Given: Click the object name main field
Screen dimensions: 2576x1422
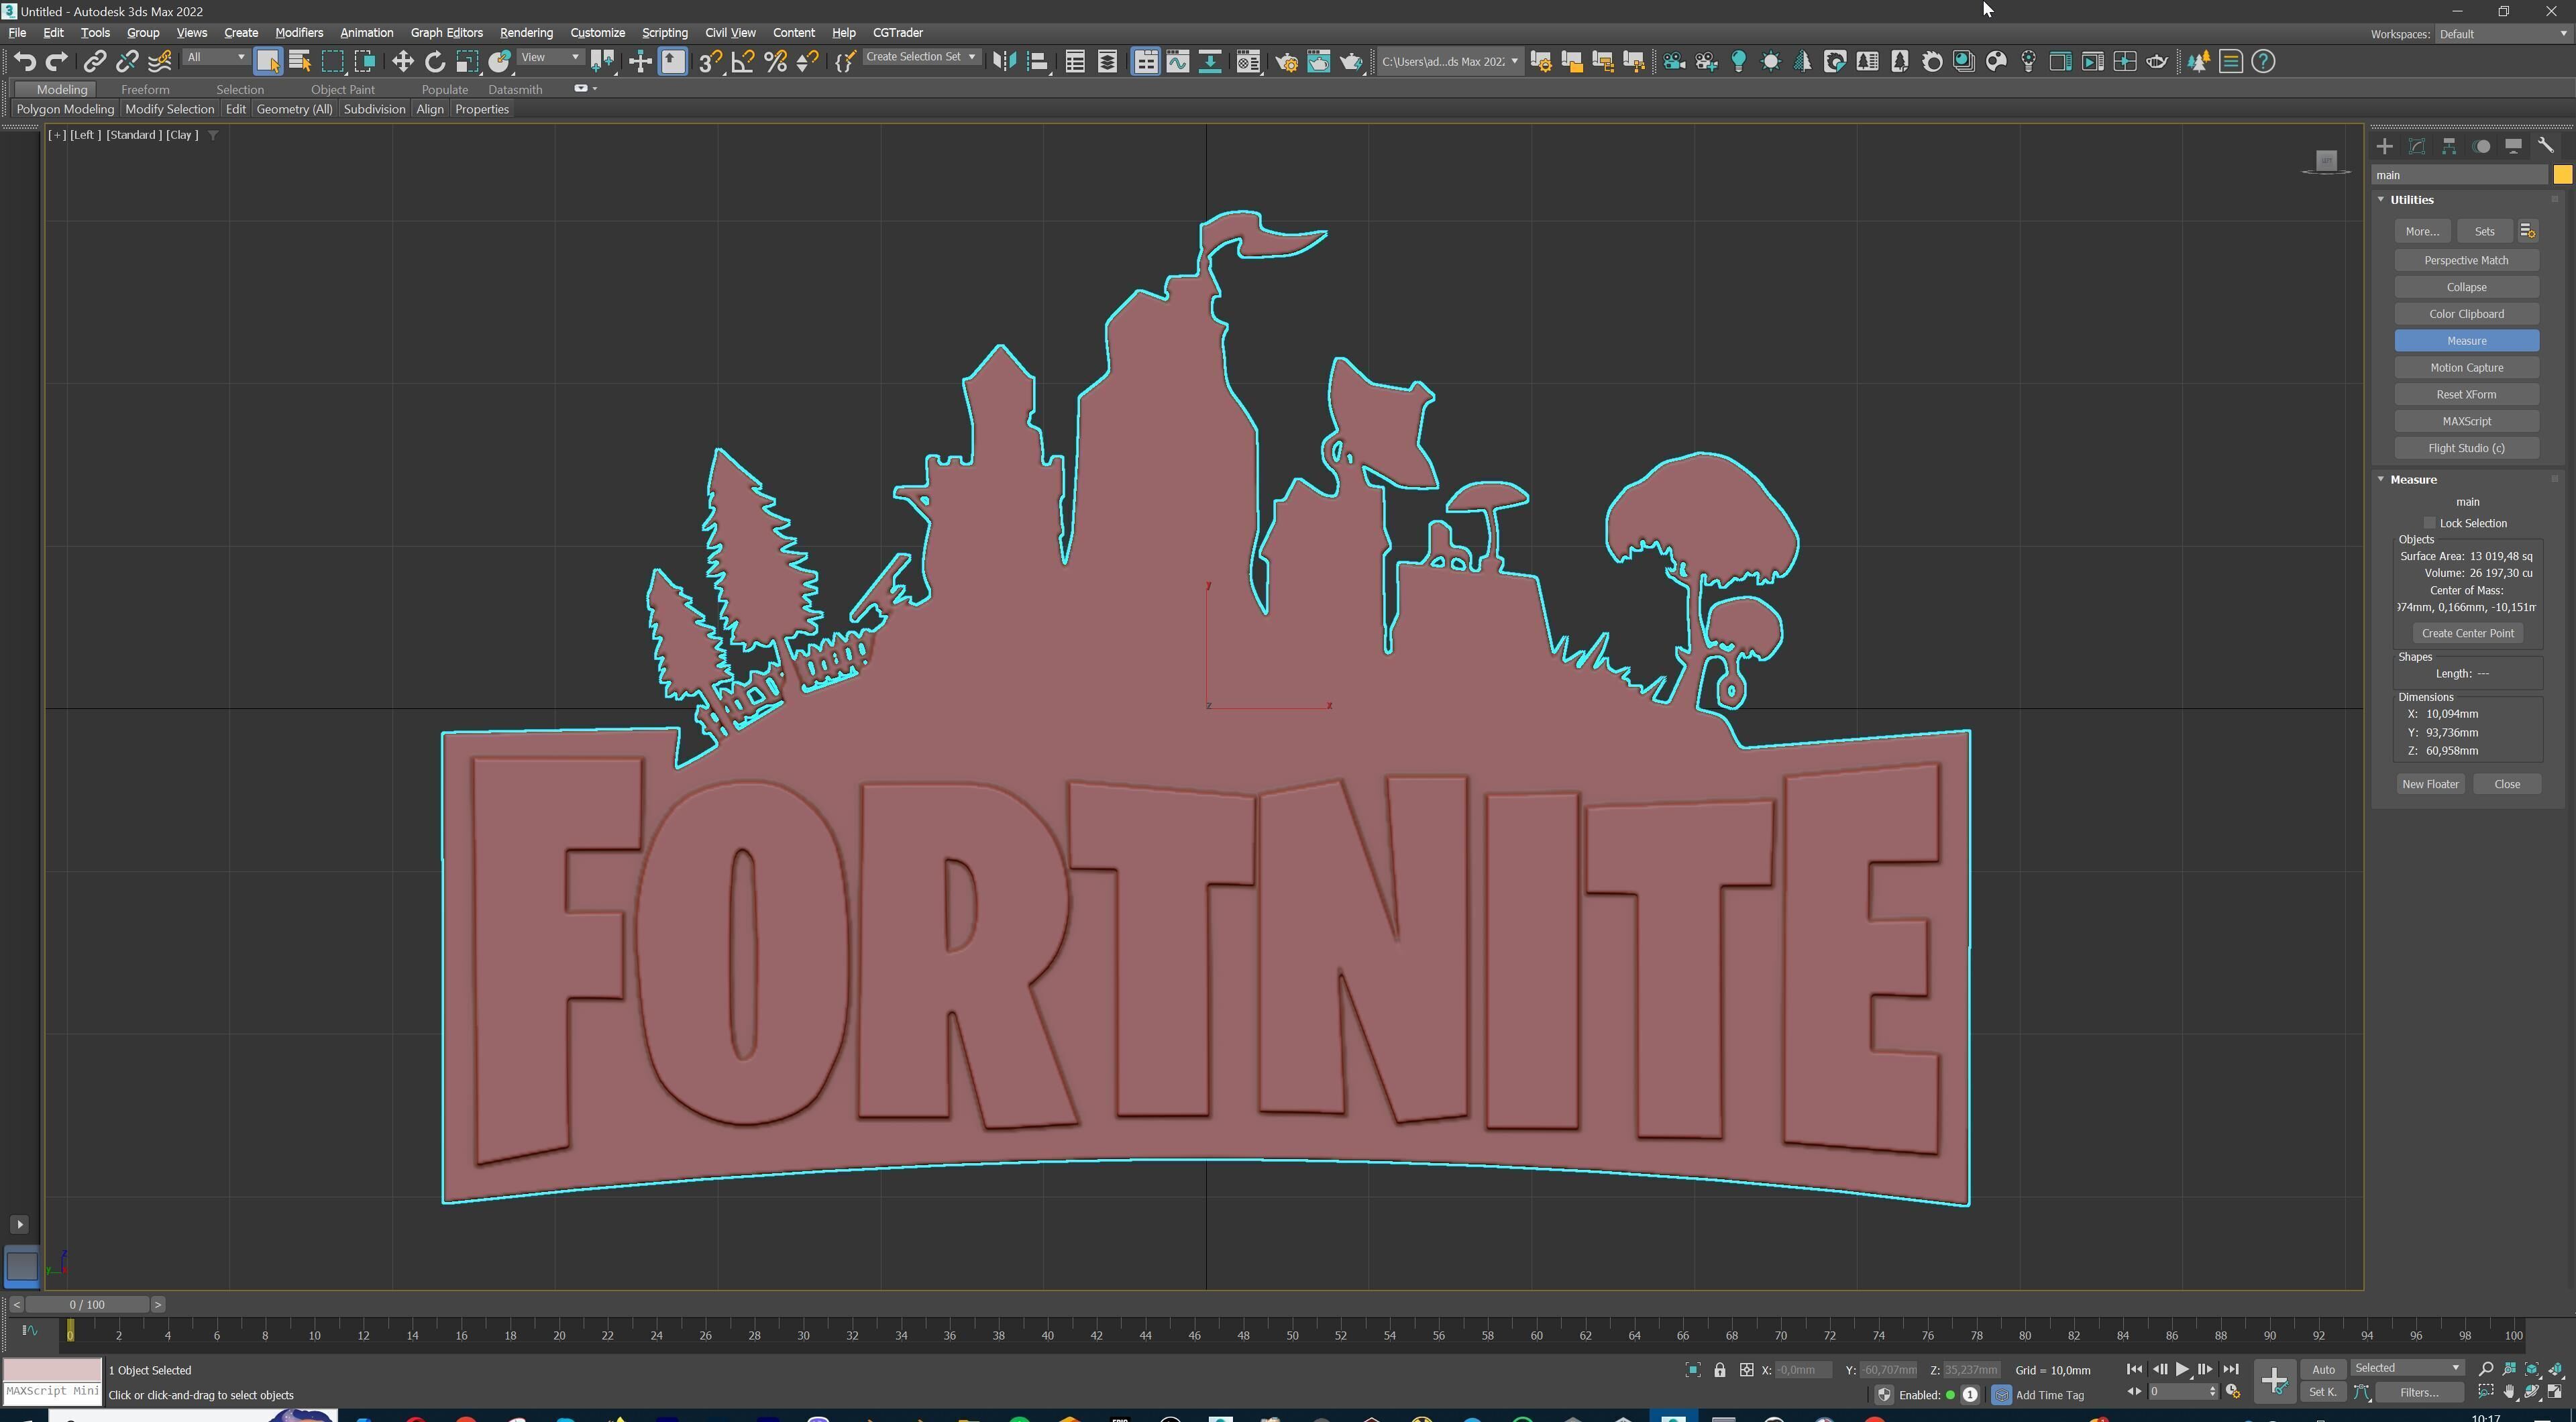Looking at the screenshot, I should (x=2460, y=175).
